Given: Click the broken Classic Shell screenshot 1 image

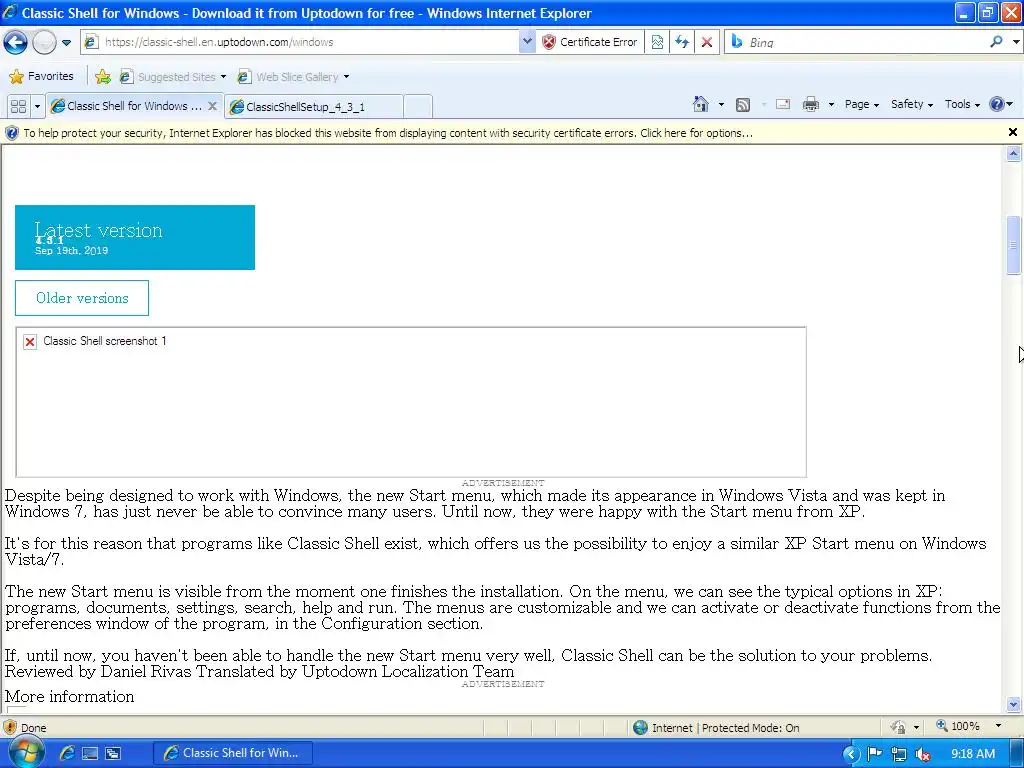Looking at the screenshot, I should 411,402.
